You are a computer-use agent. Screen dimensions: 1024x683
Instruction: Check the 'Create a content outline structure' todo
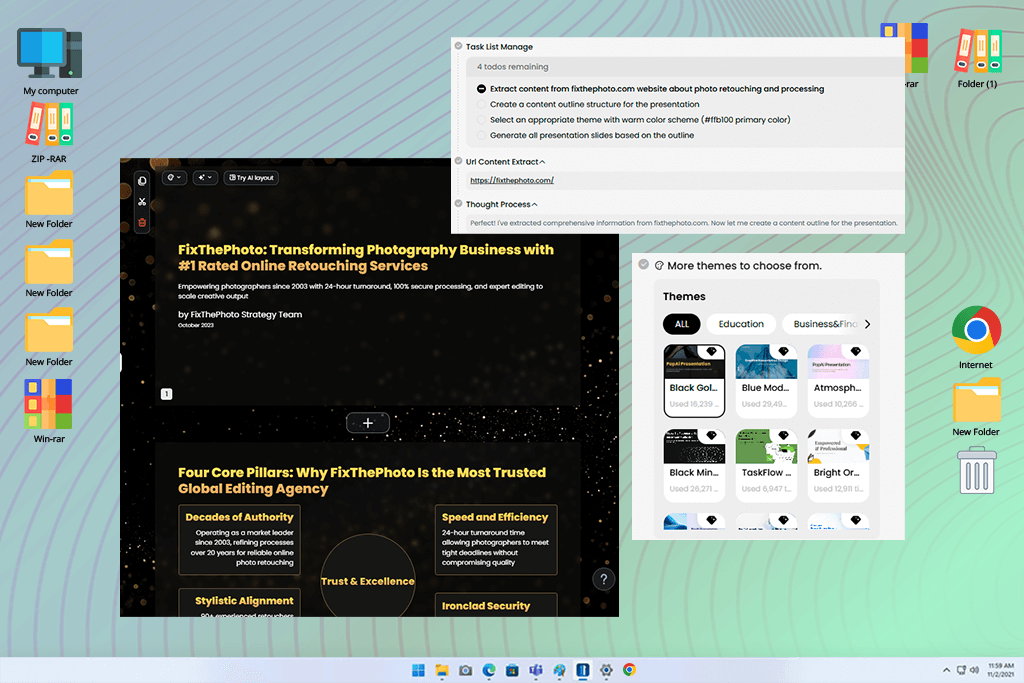481,104
